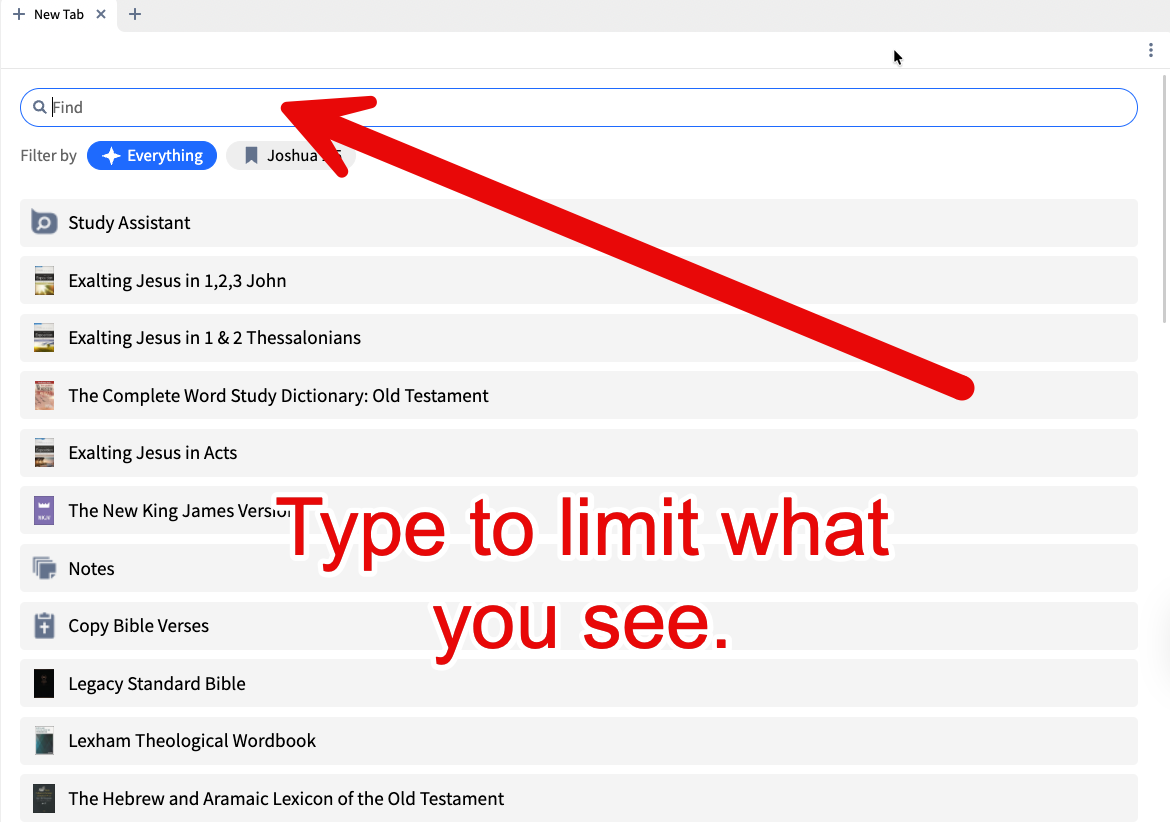Viewport: 1170px width, 822px height.
Task: Click the Legacy Standard Bible cover icon
Action: (44, 683)
